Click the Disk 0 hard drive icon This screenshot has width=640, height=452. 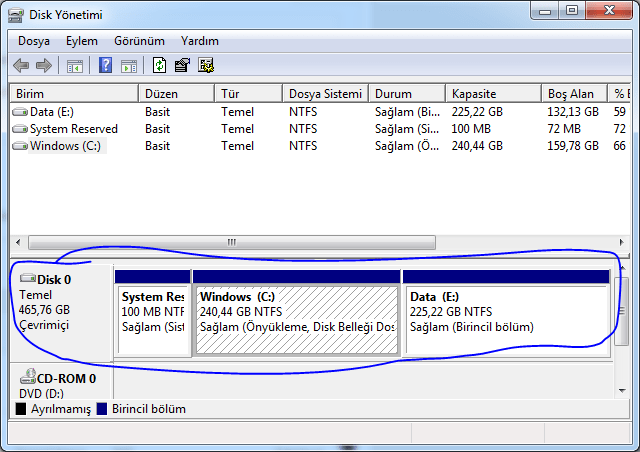click(x=28, y=278)
